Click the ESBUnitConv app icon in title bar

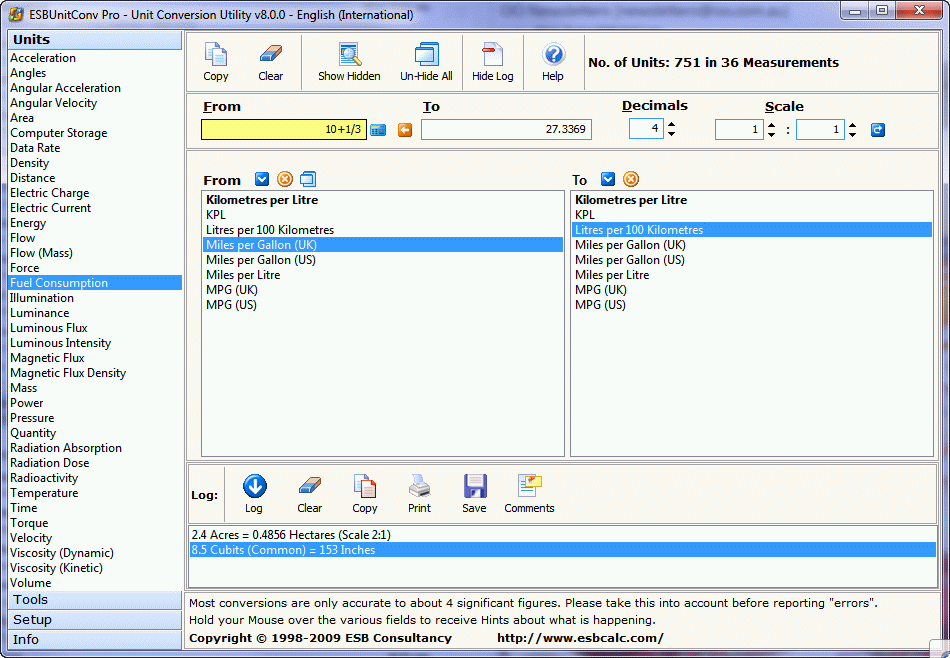click(16, 14)
